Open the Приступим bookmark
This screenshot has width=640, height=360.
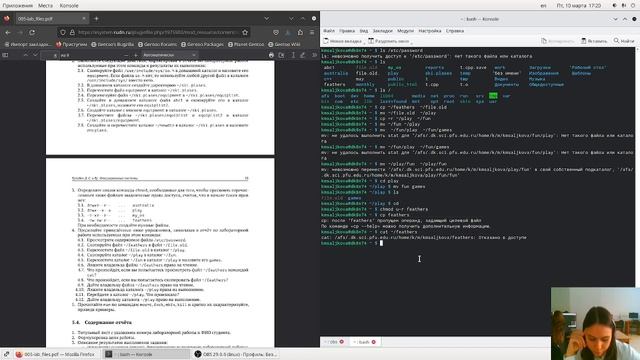pos(71,44)
